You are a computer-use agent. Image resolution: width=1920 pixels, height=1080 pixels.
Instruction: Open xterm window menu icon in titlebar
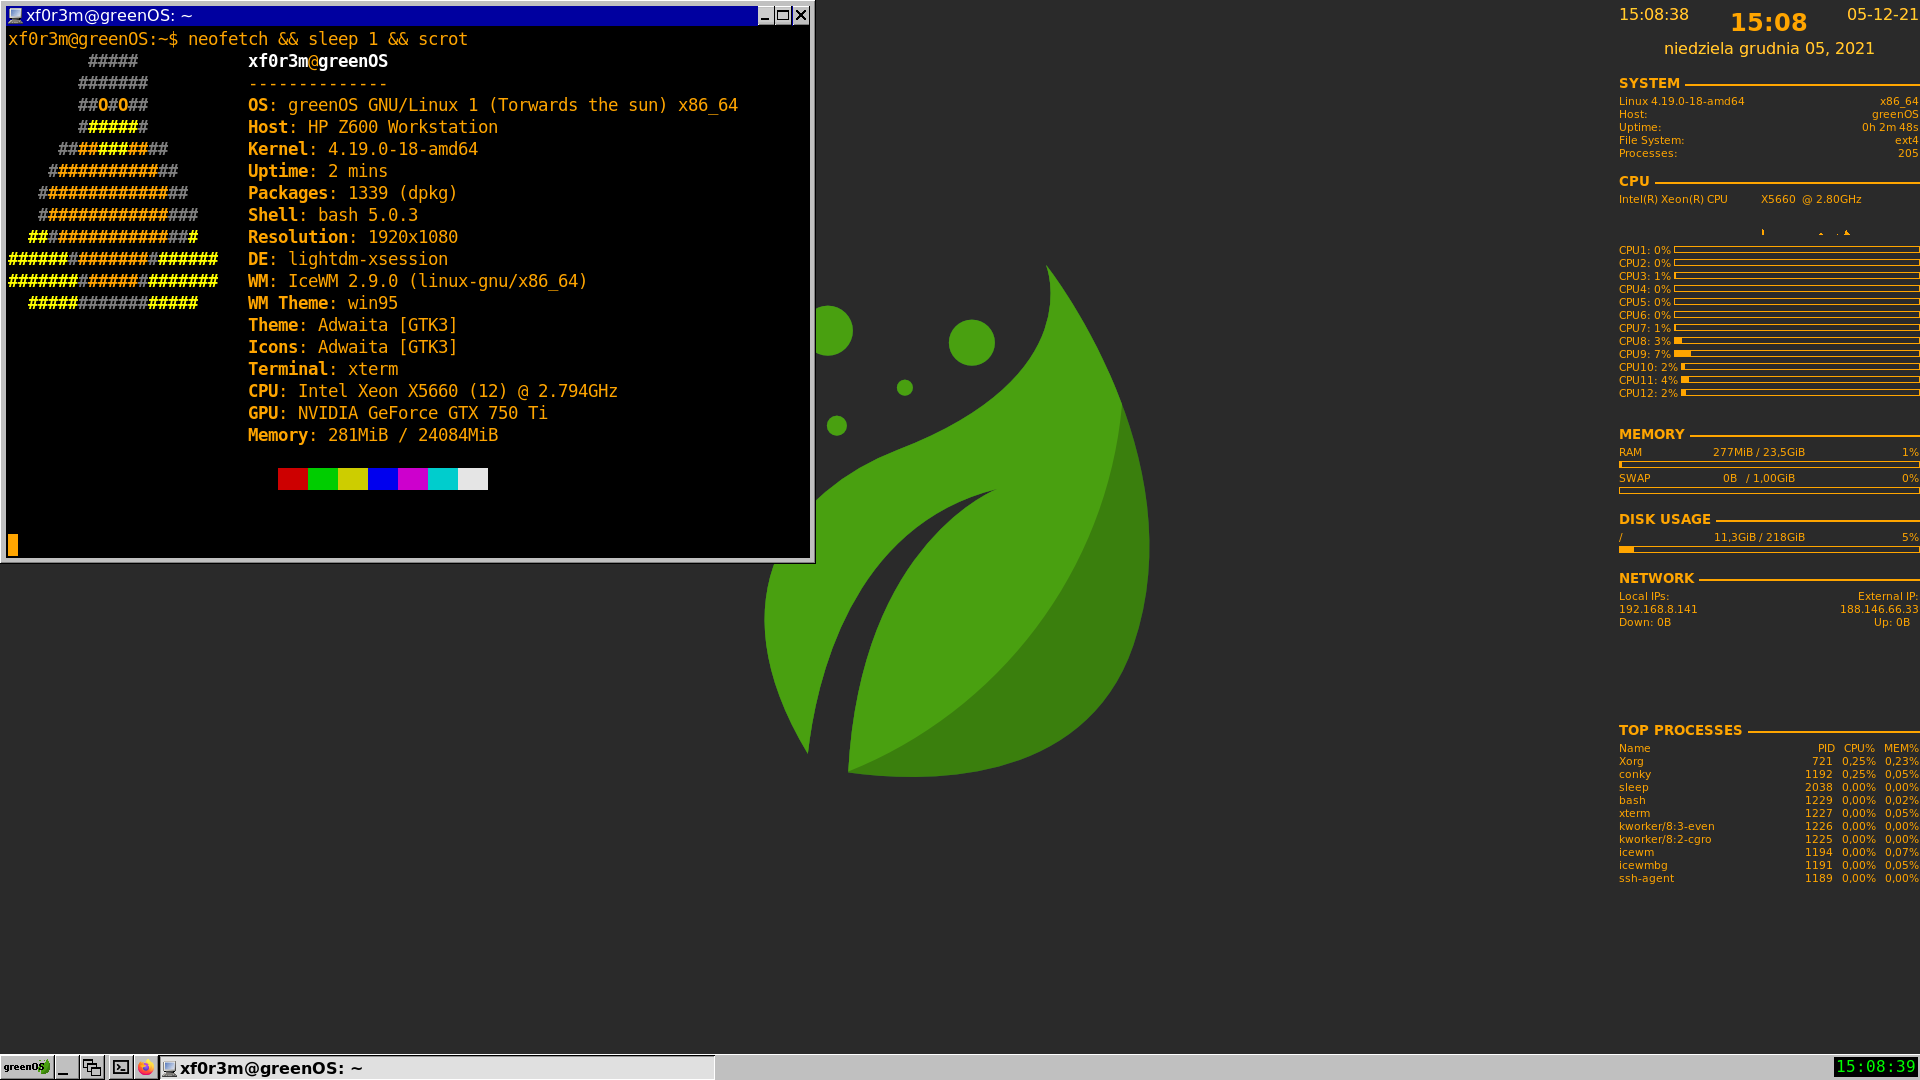(x=15, y=15)
